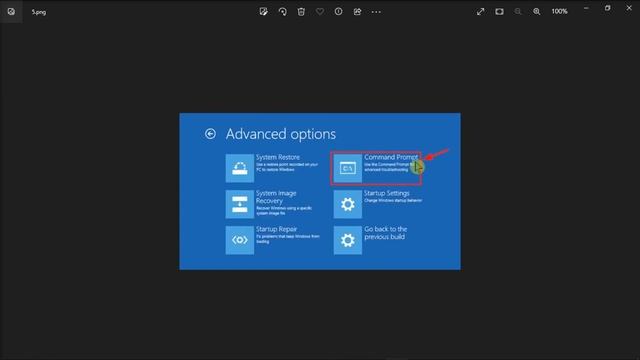Minimize the Photos window
This screenshot has width=640, height=360.
point(586,8)
